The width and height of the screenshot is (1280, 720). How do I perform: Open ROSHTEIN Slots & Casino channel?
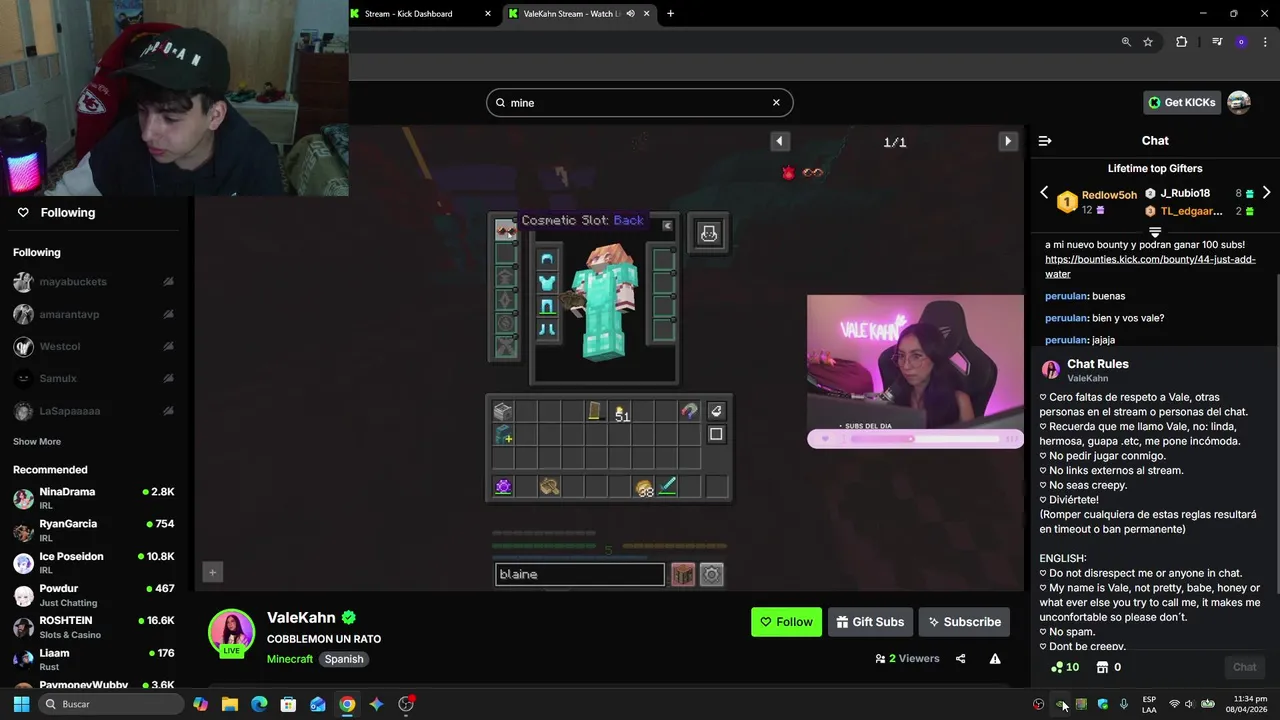(x=94, y=627)
